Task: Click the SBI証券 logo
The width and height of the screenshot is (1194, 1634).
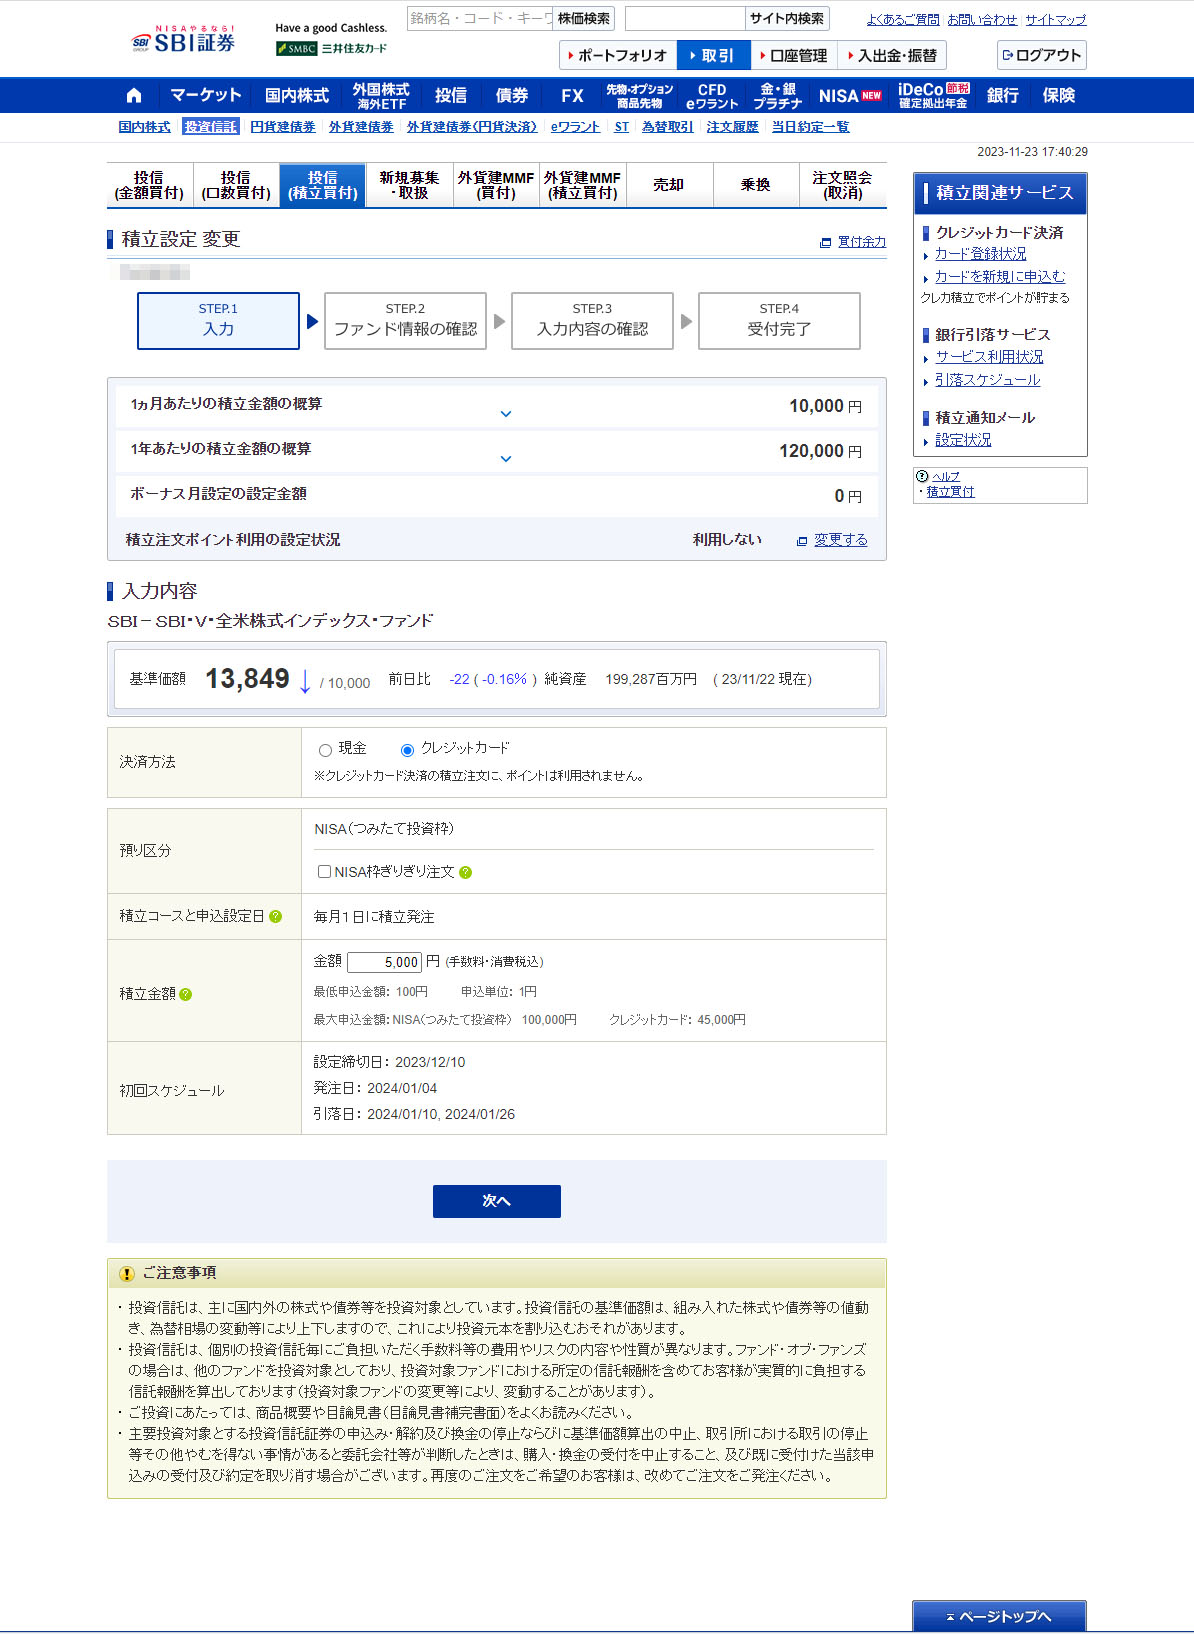Action: [184, 41]
